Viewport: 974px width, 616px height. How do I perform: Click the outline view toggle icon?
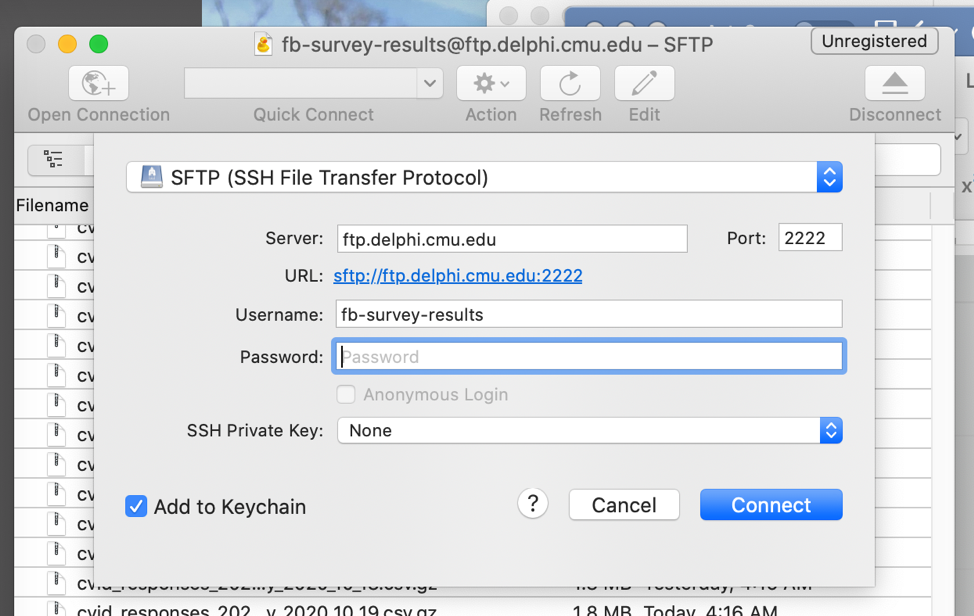point(54,160)
